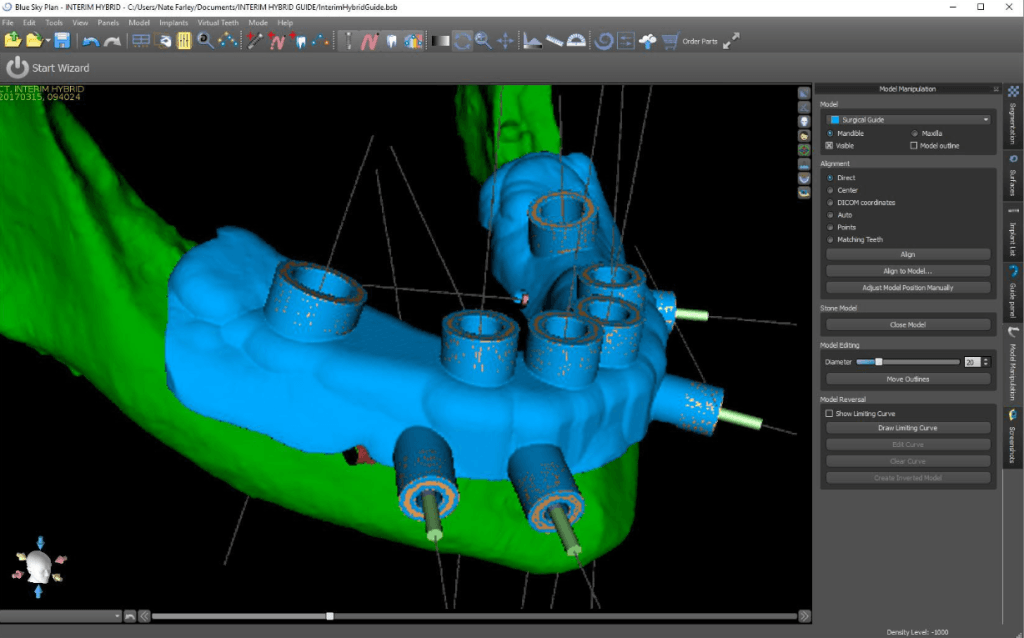Click the cloud upload icon
This screenshot has width=1024, height=638.
pyautogui.click(x=647, y=41)
